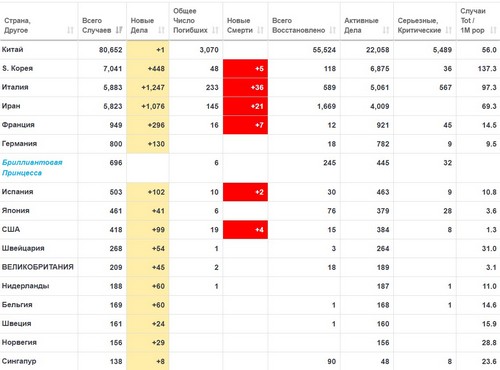Click the Страна, Другое column header label

17,25
